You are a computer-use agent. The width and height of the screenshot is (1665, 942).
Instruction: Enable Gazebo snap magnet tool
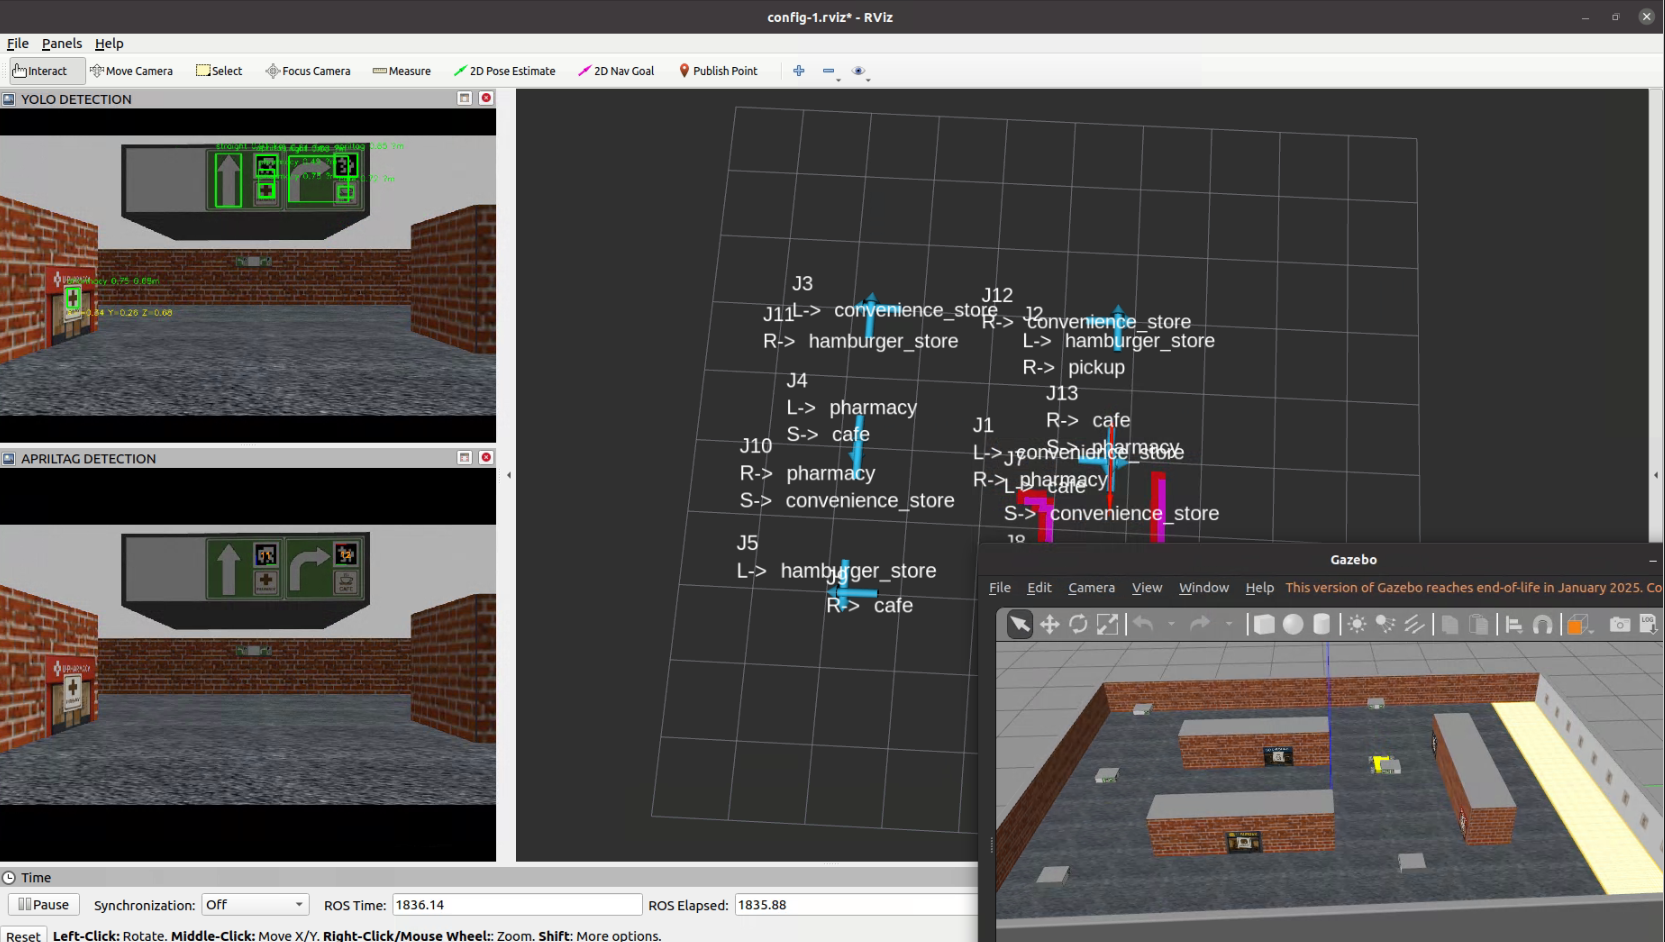coord(1542,625)
